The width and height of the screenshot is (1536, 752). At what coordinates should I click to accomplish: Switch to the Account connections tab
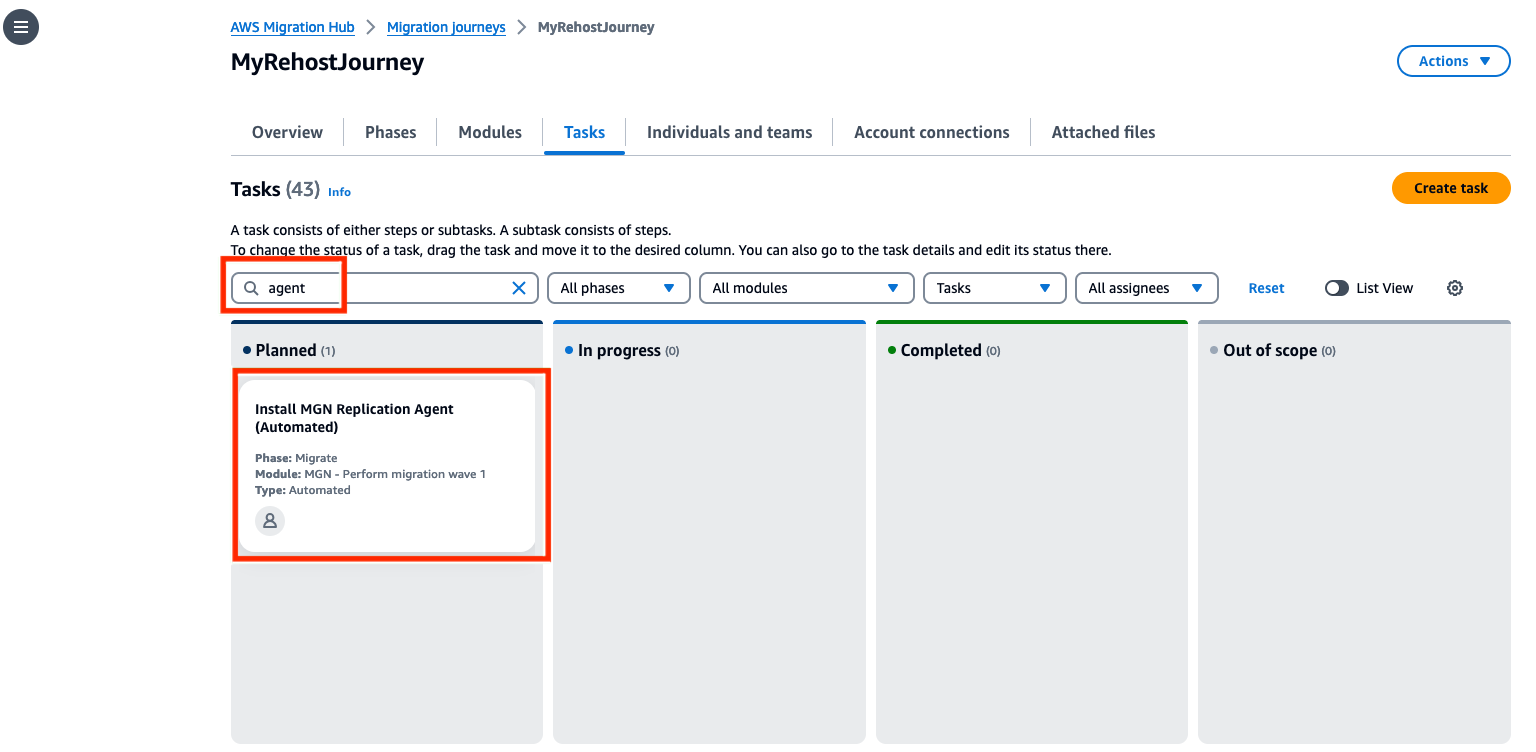pyautogui.click(x=931, y=132)
